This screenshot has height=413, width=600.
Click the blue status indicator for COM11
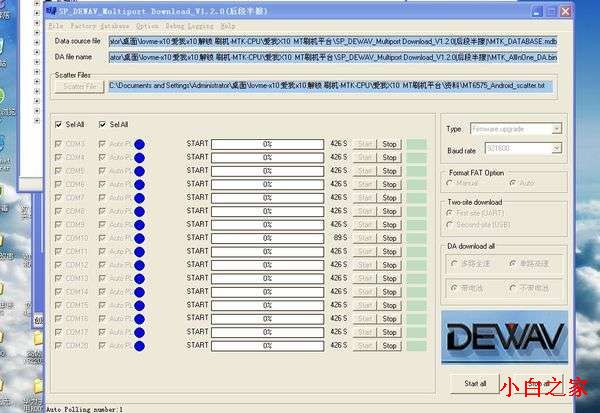coord(139,251)
